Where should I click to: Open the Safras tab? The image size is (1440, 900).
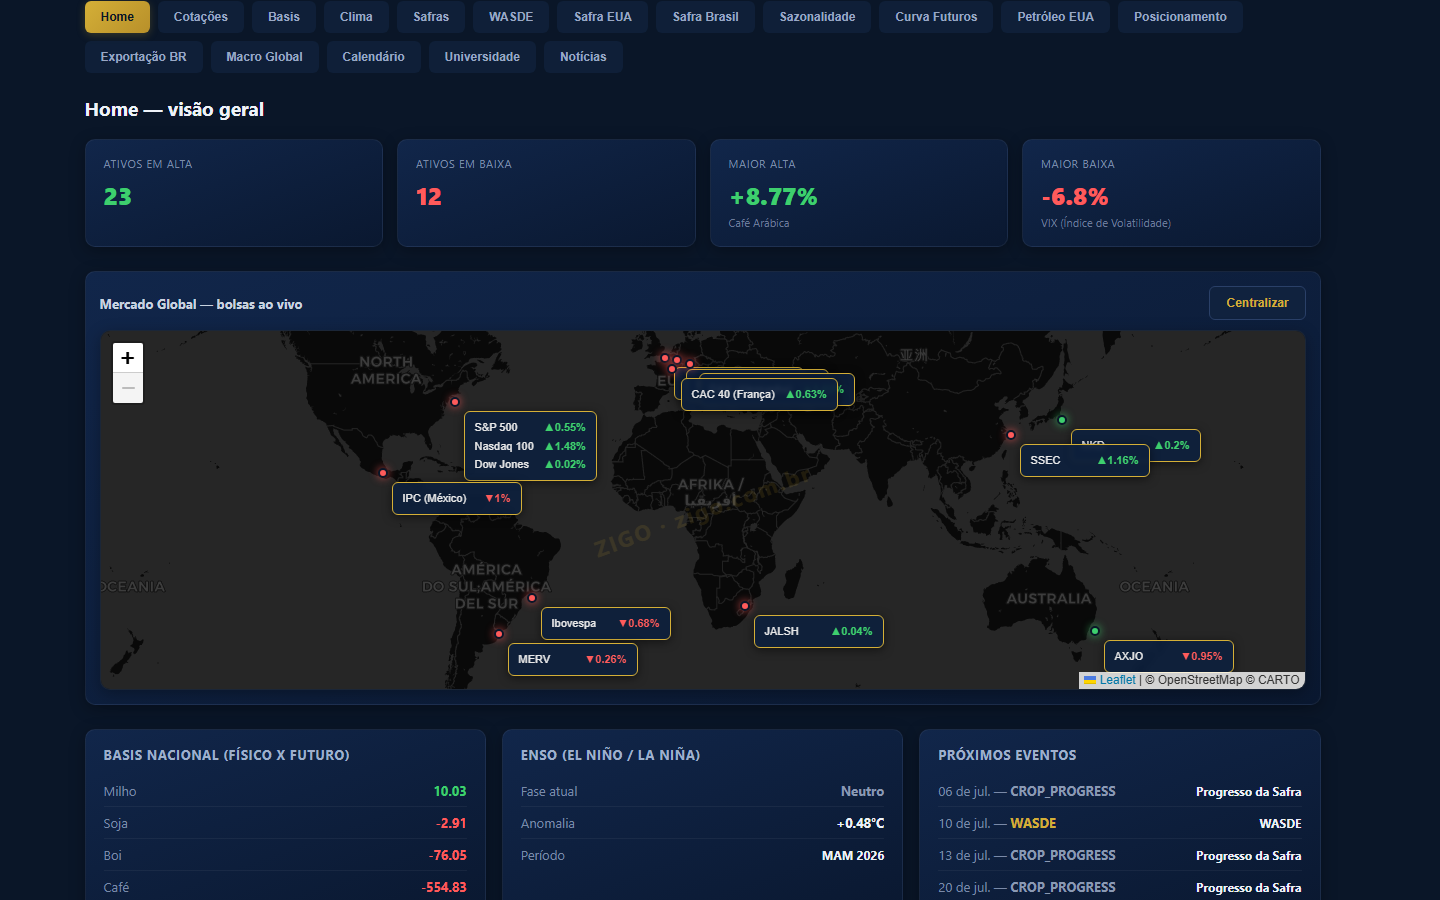[431, 17]
